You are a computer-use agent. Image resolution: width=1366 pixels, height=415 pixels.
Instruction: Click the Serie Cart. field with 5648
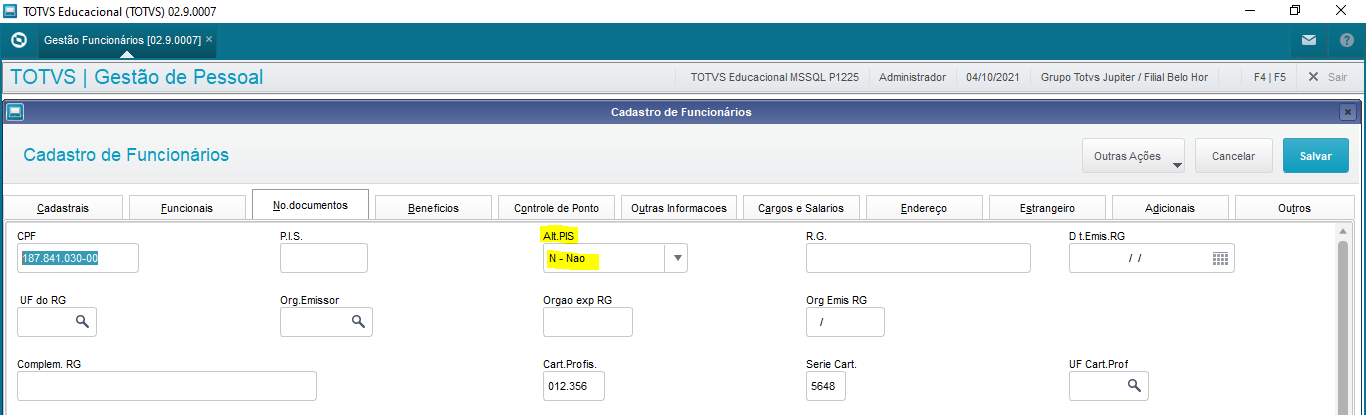click(x=826, y=386)
